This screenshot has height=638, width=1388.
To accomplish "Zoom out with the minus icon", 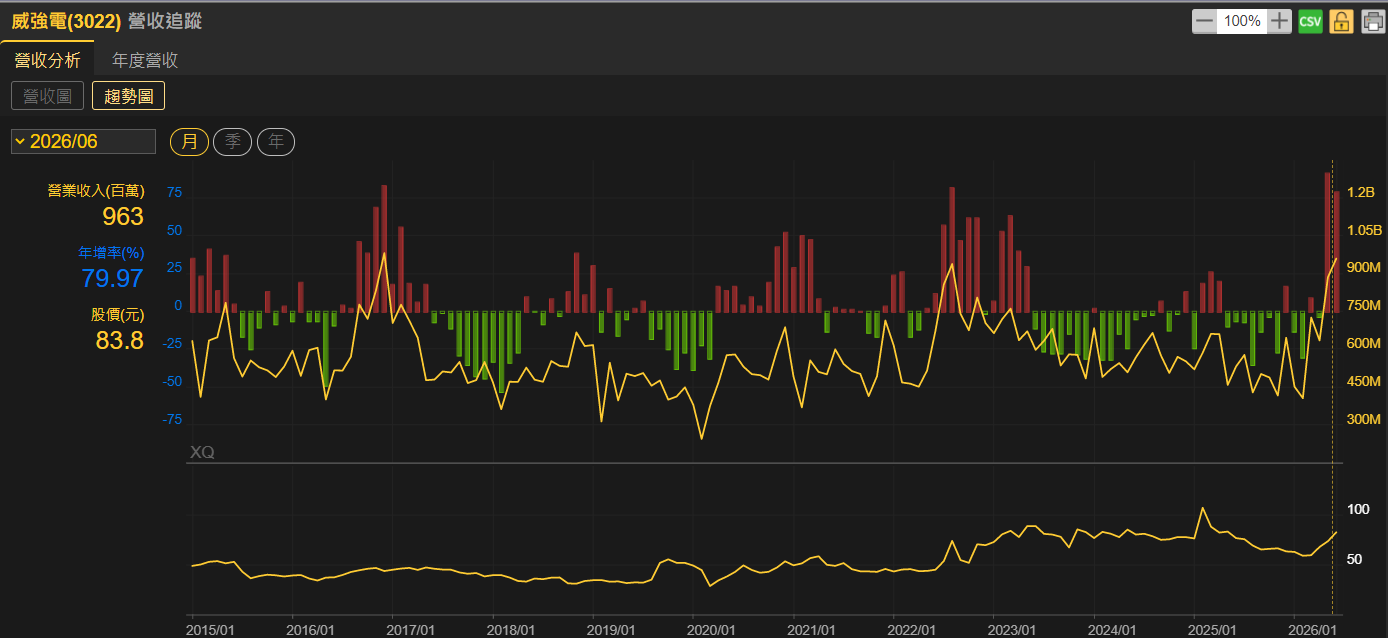I will click(1204, 21).
